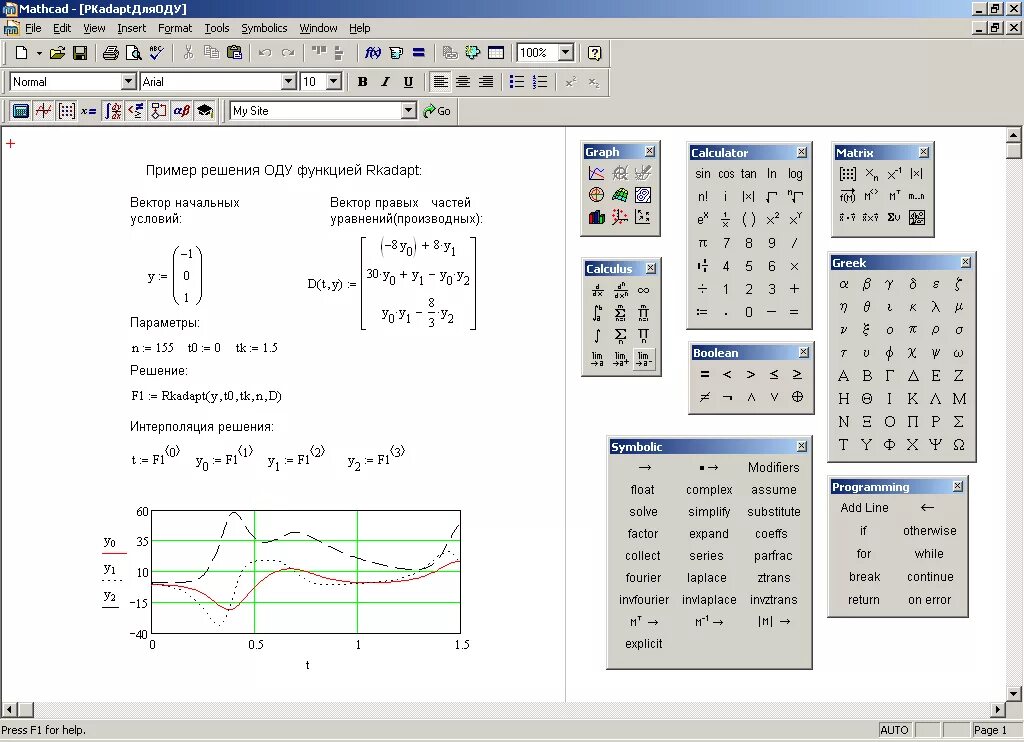Show the Graph toolbar icon
Screen dimensions: 1024x742
(x=44, y=111)
